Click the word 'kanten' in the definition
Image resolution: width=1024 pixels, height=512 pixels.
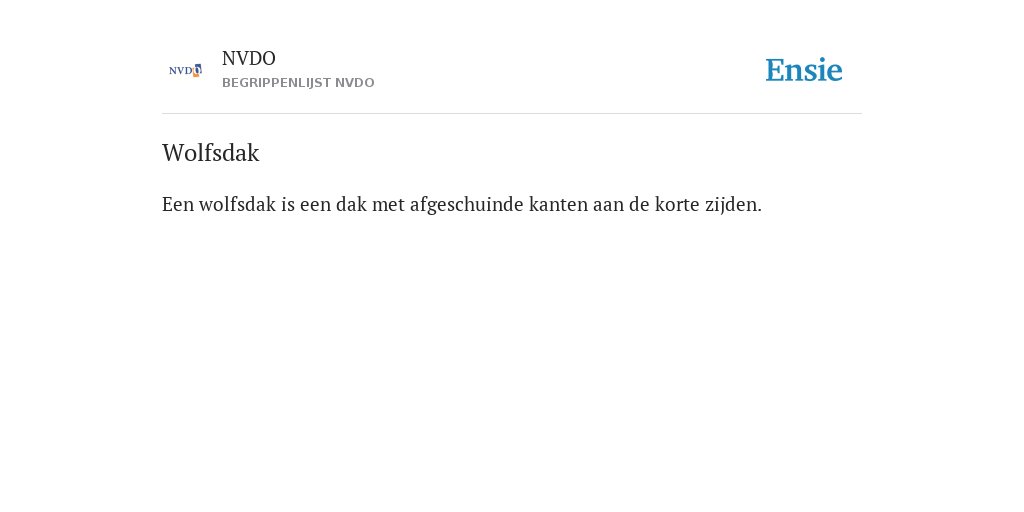pos(558,205)
